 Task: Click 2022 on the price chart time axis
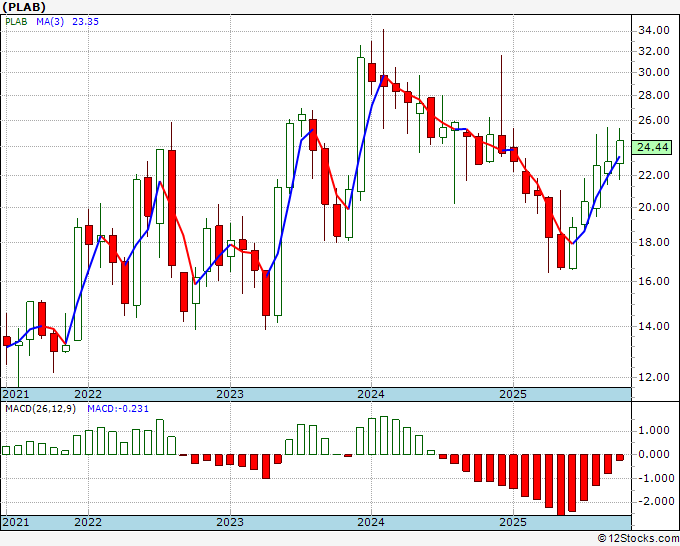[x=88, y=394]
